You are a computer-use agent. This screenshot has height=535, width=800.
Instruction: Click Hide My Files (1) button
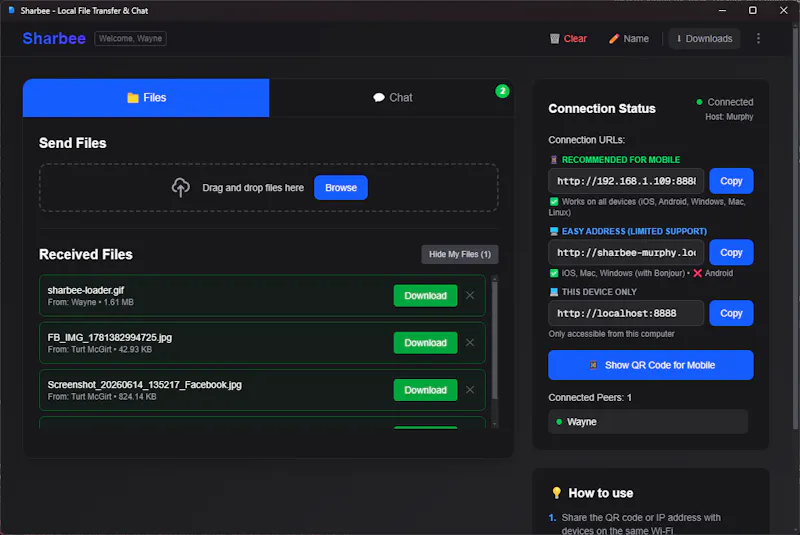(460, 254)
